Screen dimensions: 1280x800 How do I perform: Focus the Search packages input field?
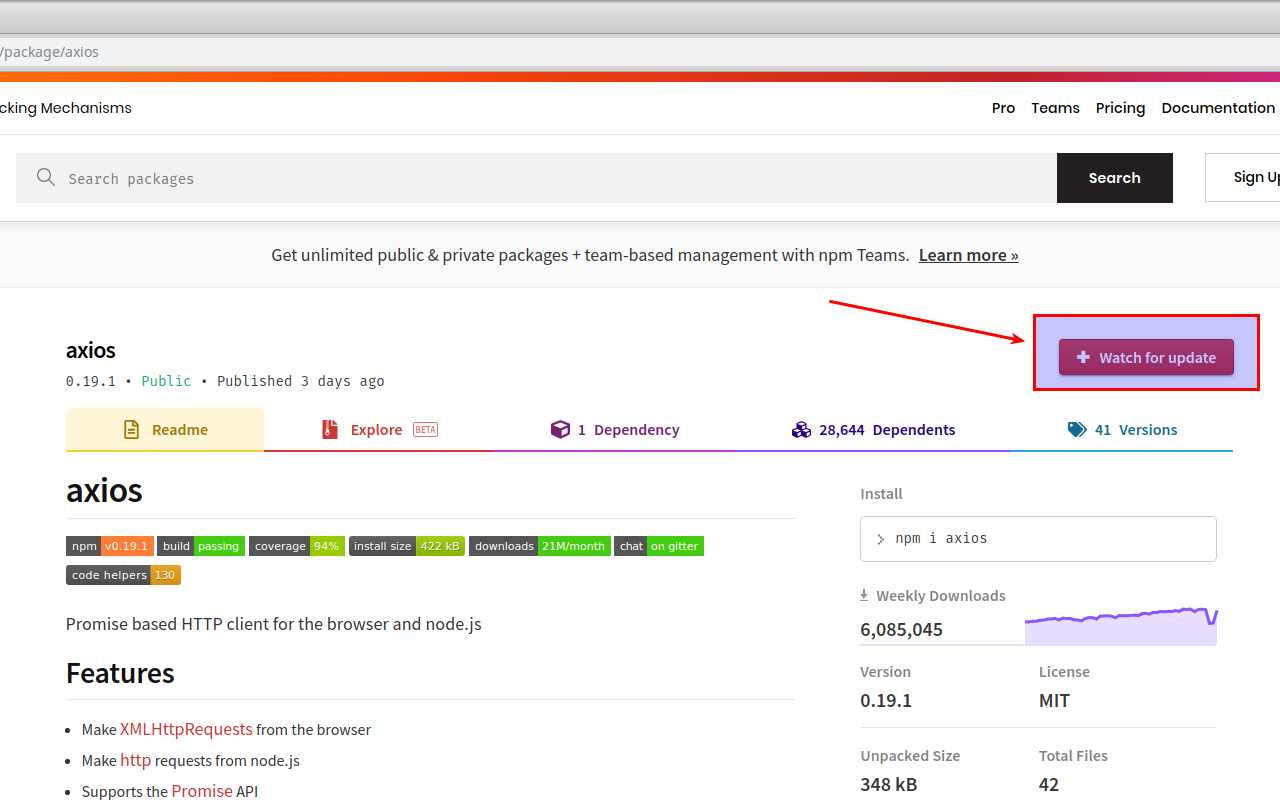pos(536,178)
